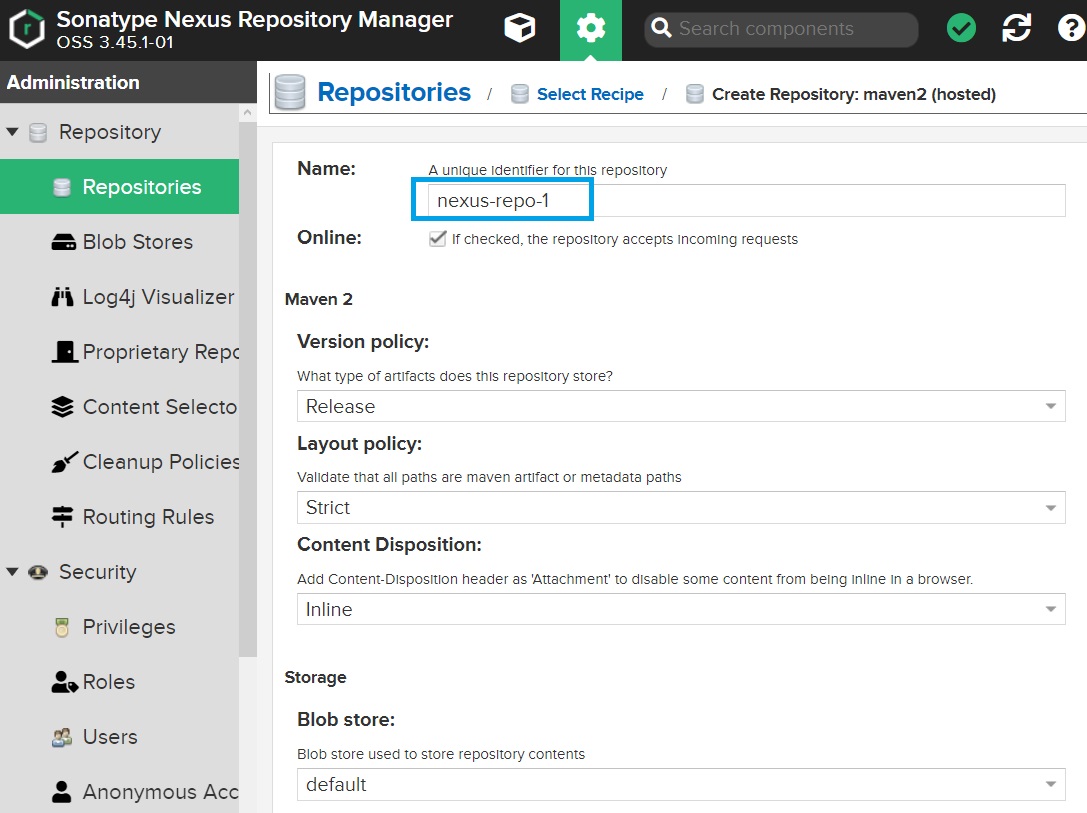Collapse the Repository tree section
The width and height of the screenshot is (1087, 813).
12,131
